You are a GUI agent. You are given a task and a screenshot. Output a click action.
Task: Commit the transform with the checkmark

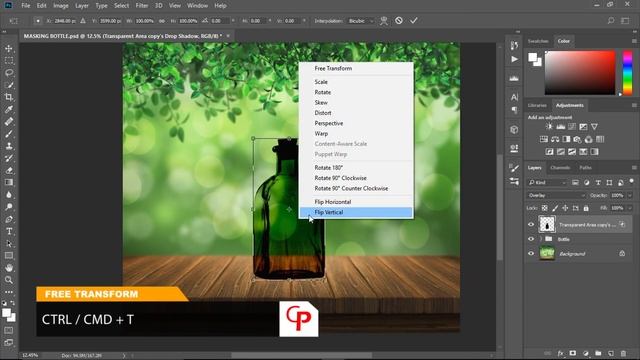tap(414, 20)
